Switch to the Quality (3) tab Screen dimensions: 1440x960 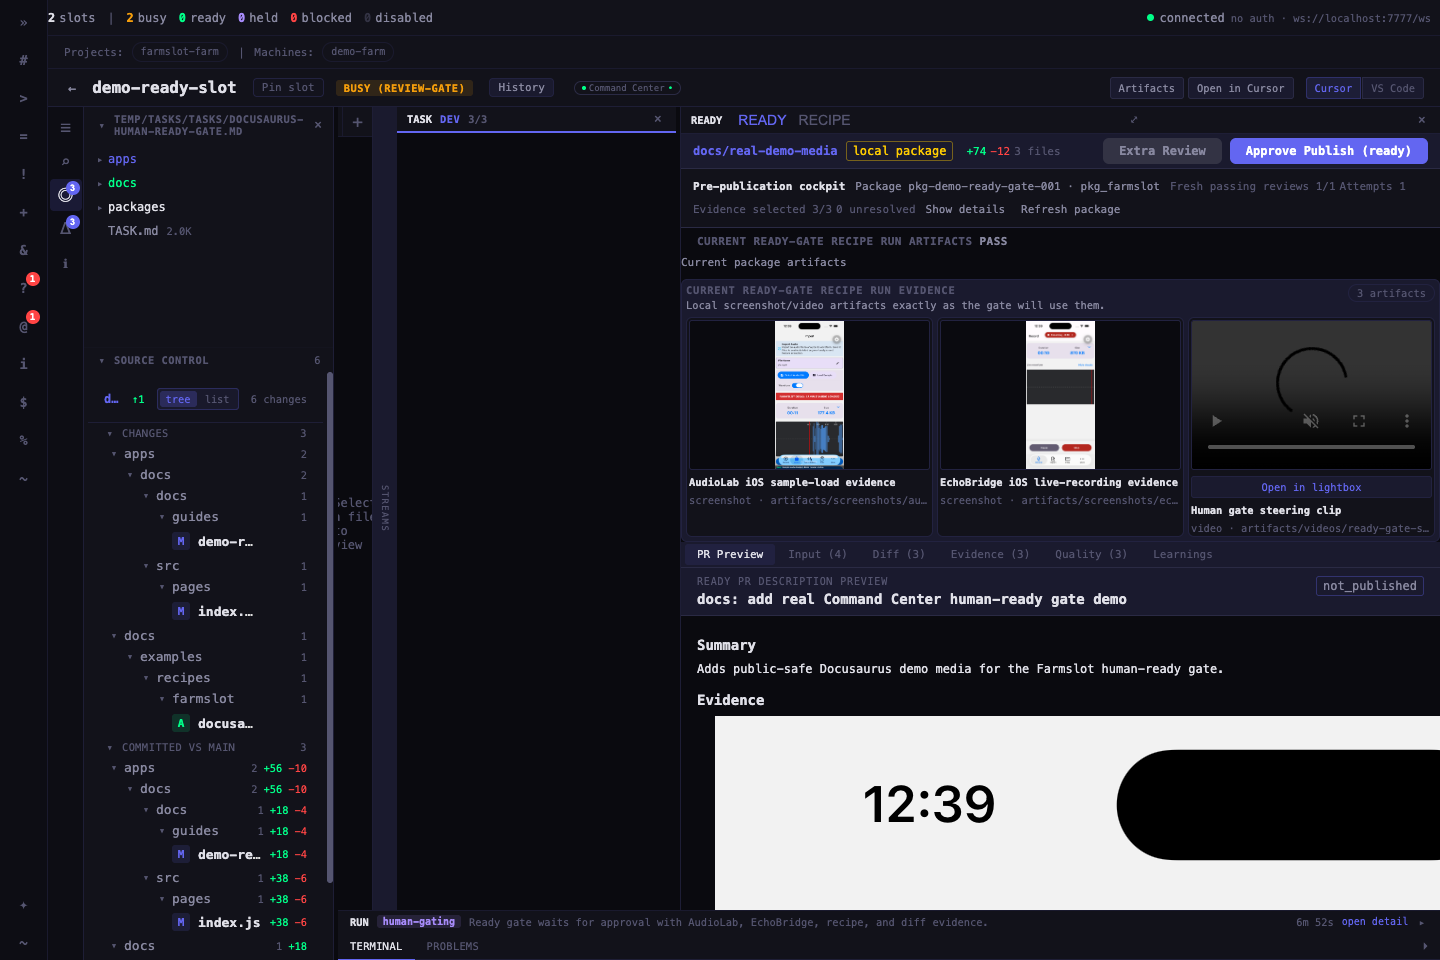[x=1091, y=554]
